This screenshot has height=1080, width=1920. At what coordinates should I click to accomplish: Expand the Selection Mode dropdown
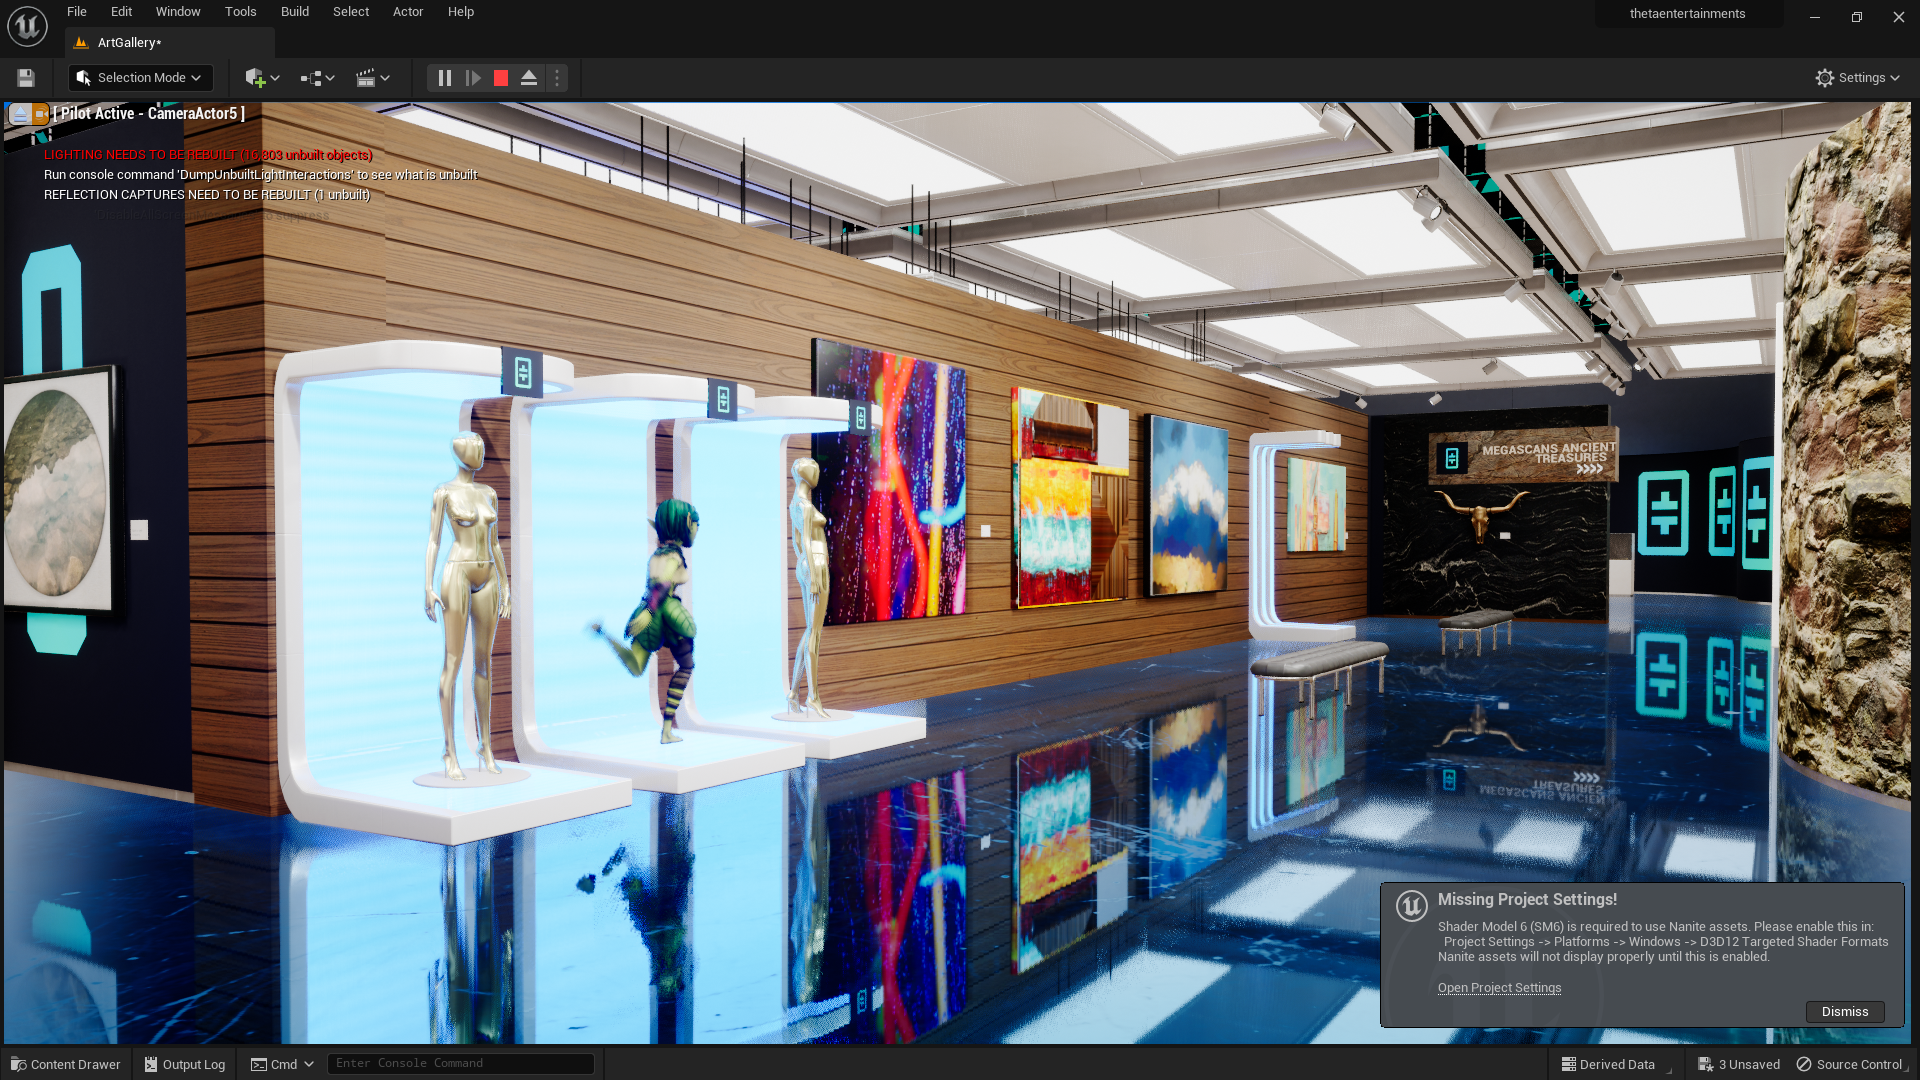[x=141, y=78]
